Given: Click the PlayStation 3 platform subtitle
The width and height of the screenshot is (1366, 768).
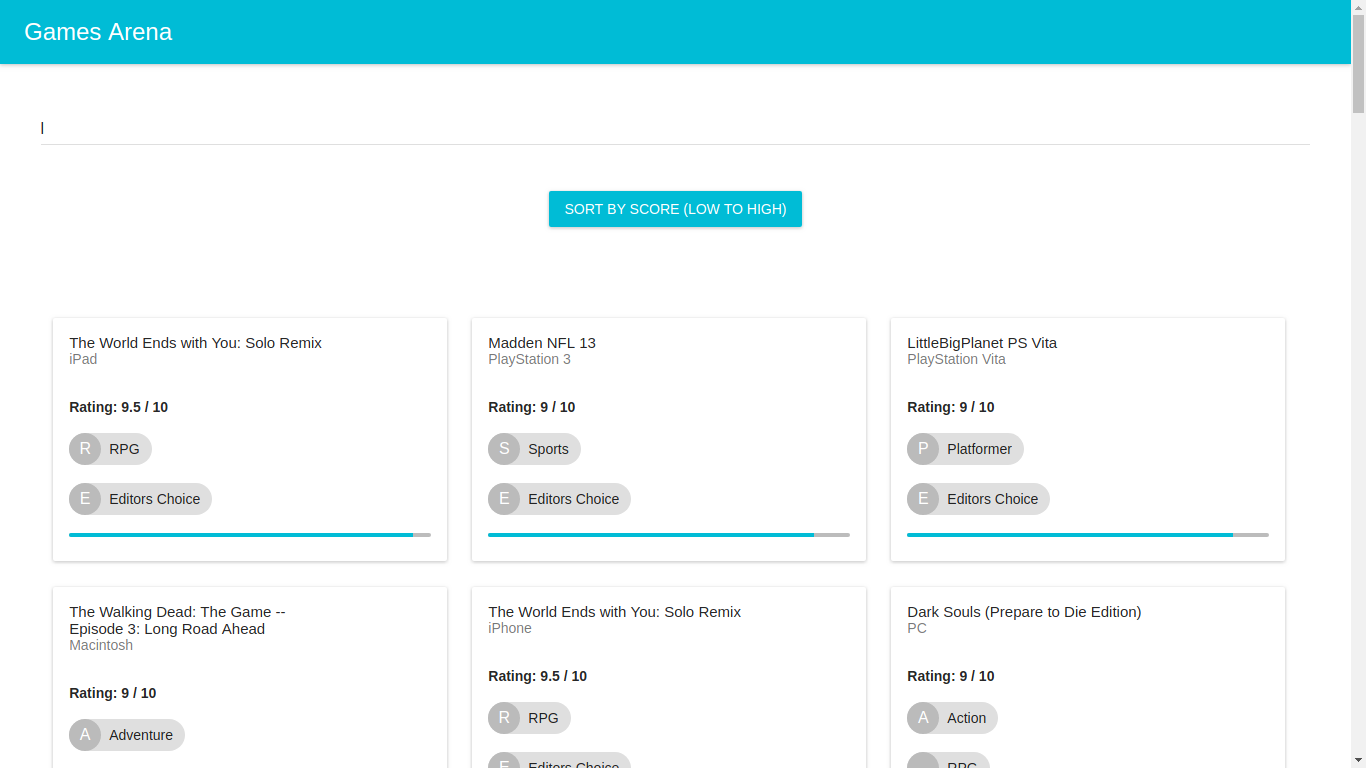Looking at the screenshot, I should click(x=530, y=359).
